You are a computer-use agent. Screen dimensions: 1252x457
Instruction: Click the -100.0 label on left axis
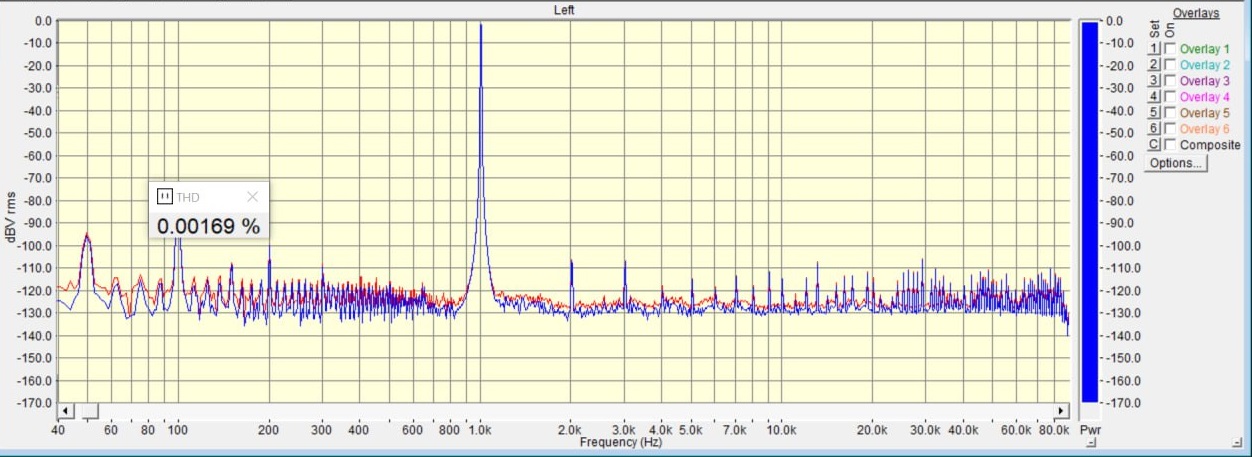36,245
